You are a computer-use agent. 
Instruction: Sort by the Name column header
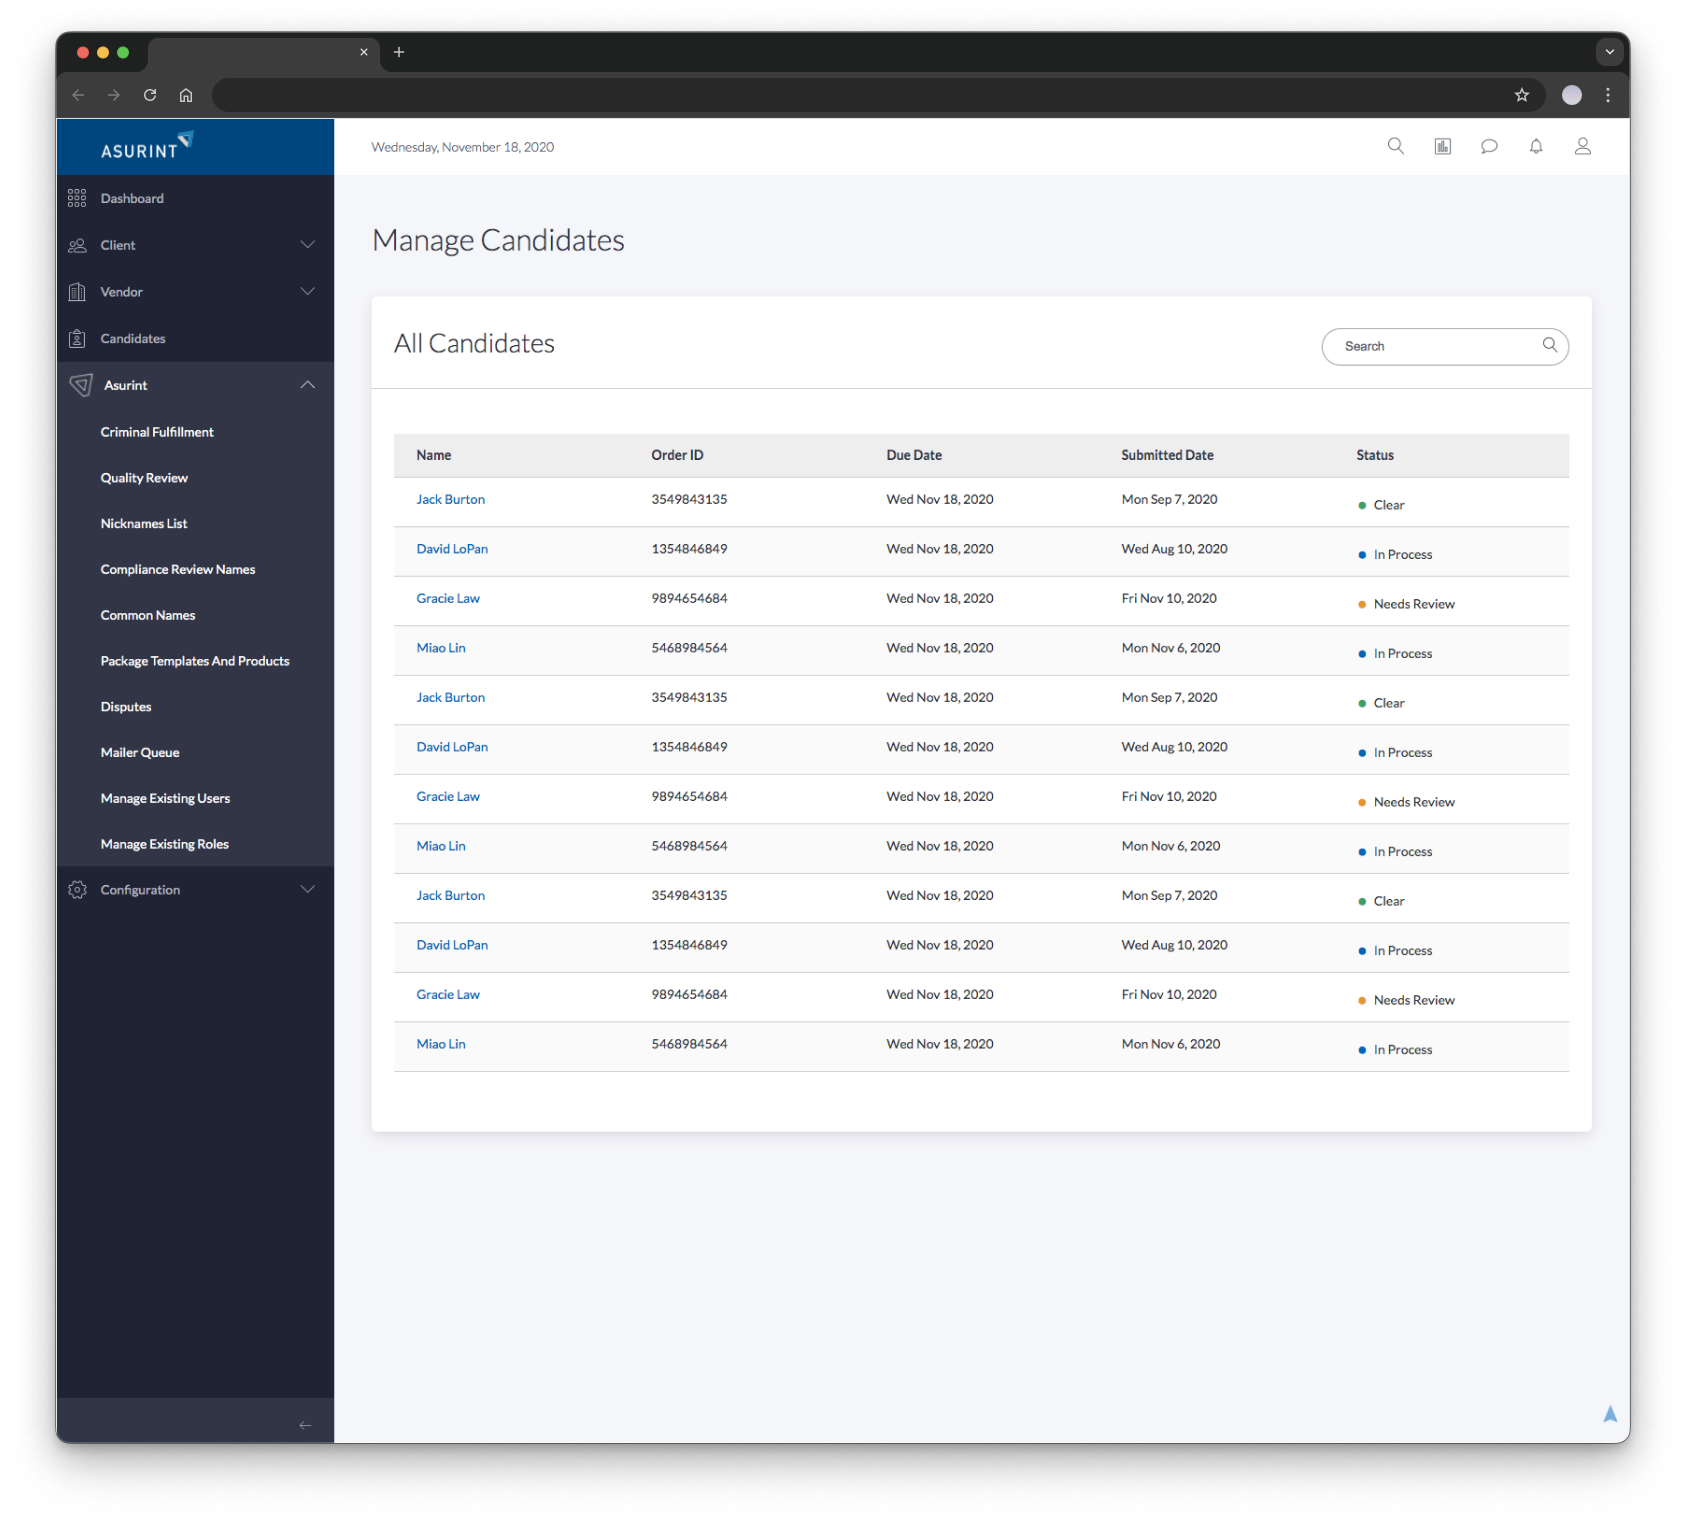(434, 455)
